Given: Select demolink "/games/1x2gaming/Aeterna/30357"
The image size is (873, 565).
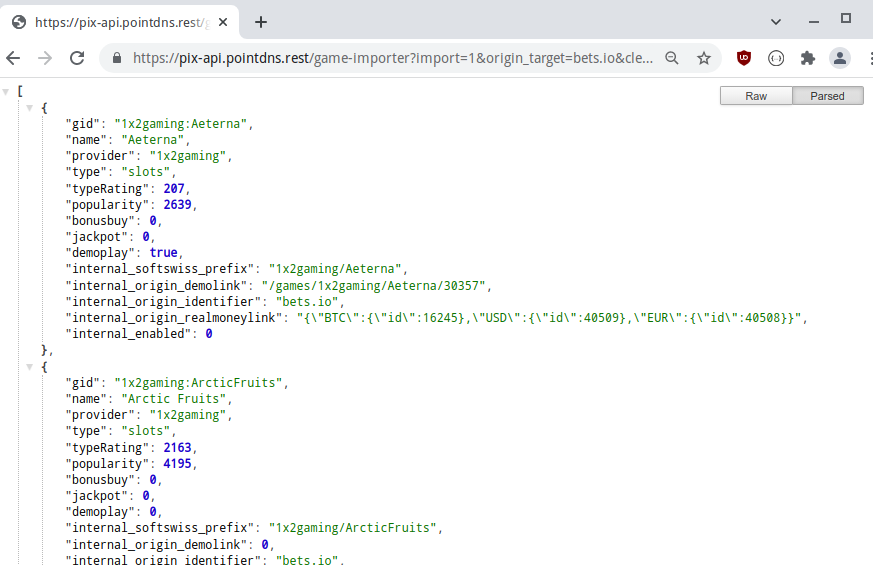Looking at the screenshot, I should (x=374, y=286).
